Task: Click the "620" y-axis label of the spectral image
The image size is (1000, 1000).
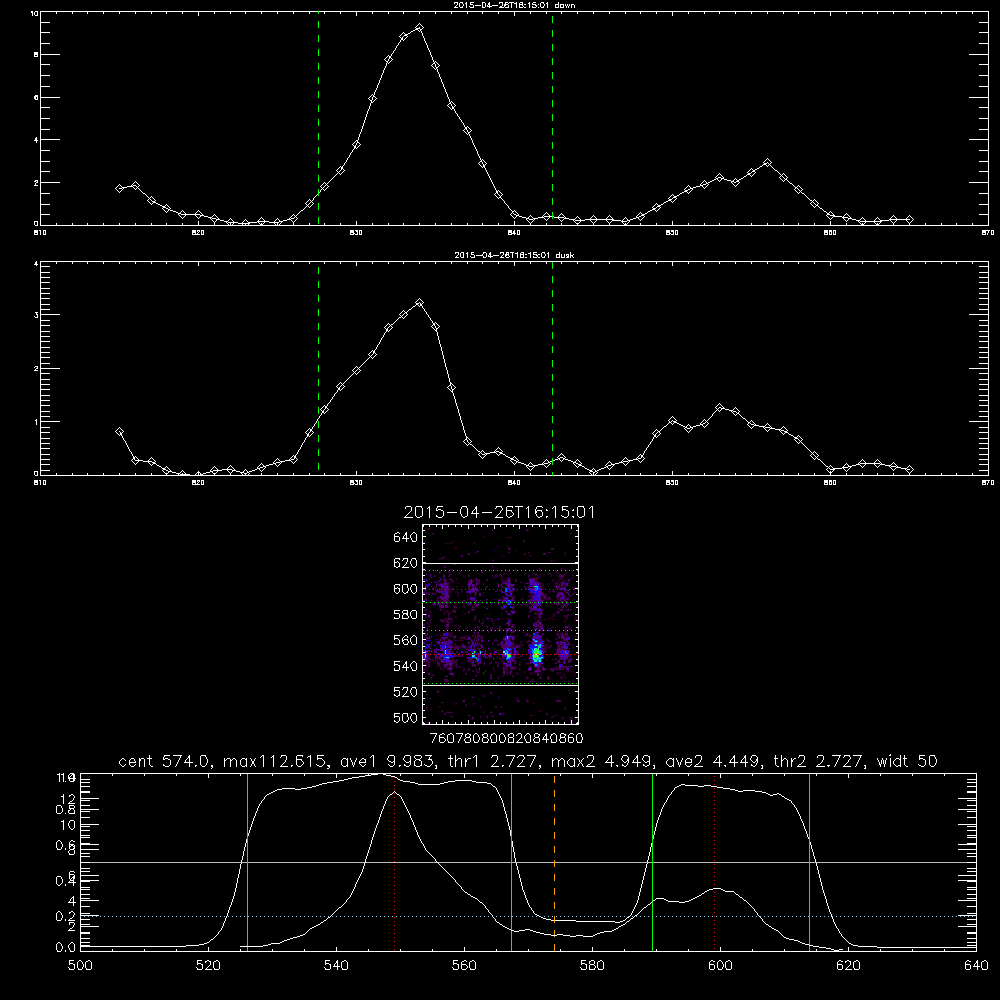Action: [406, 563]
